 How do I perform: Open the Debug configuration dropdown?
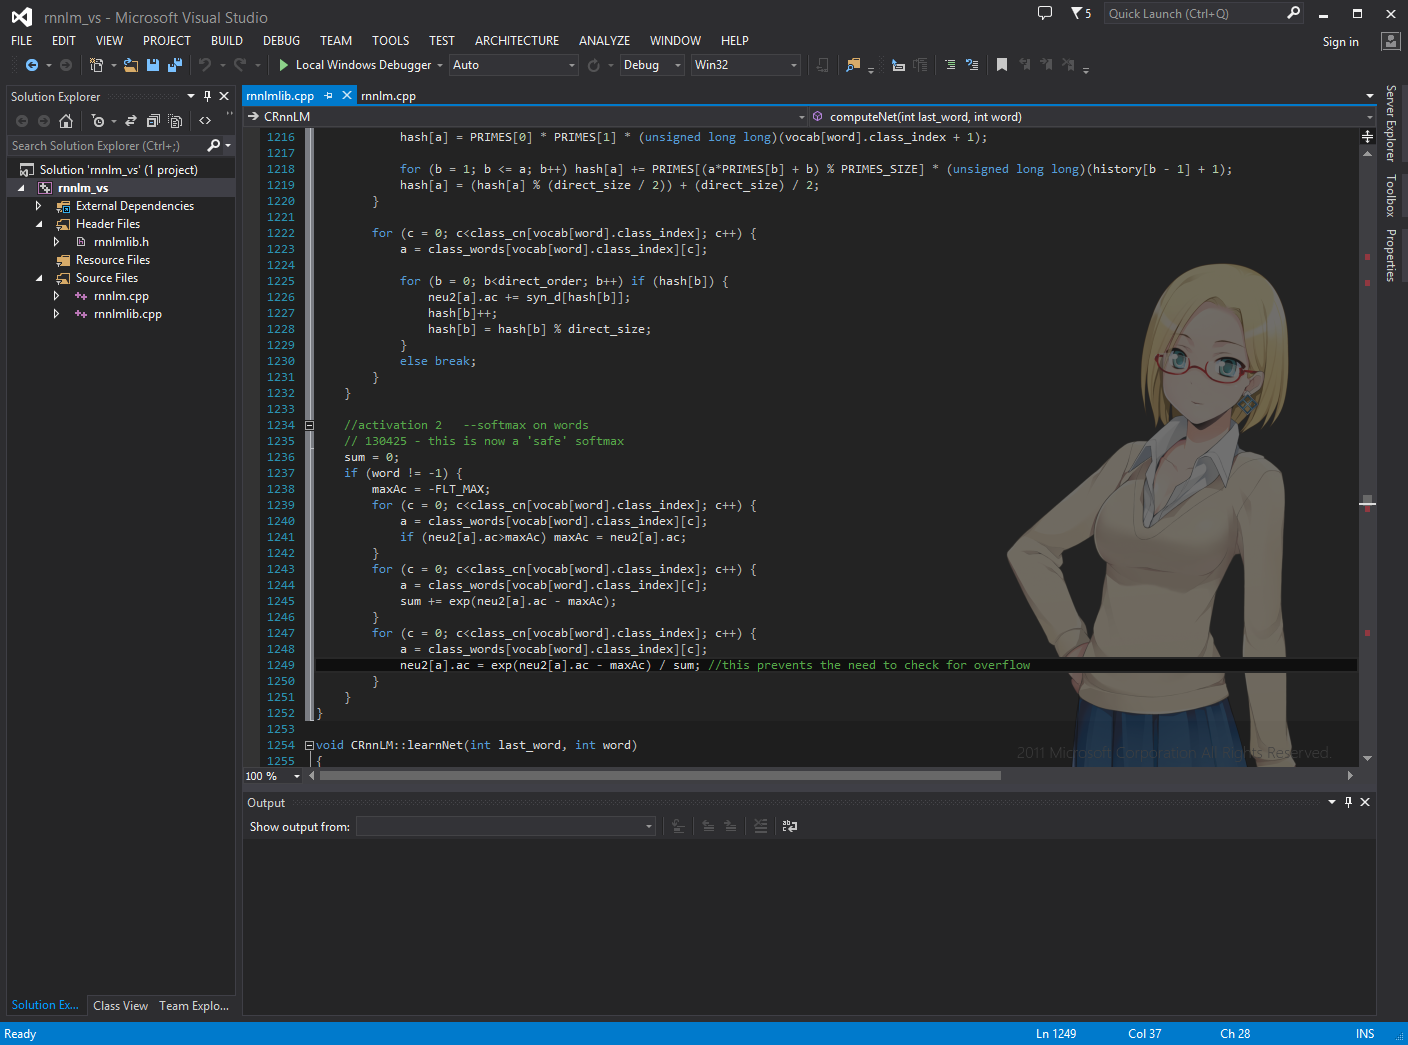[652, 65]
